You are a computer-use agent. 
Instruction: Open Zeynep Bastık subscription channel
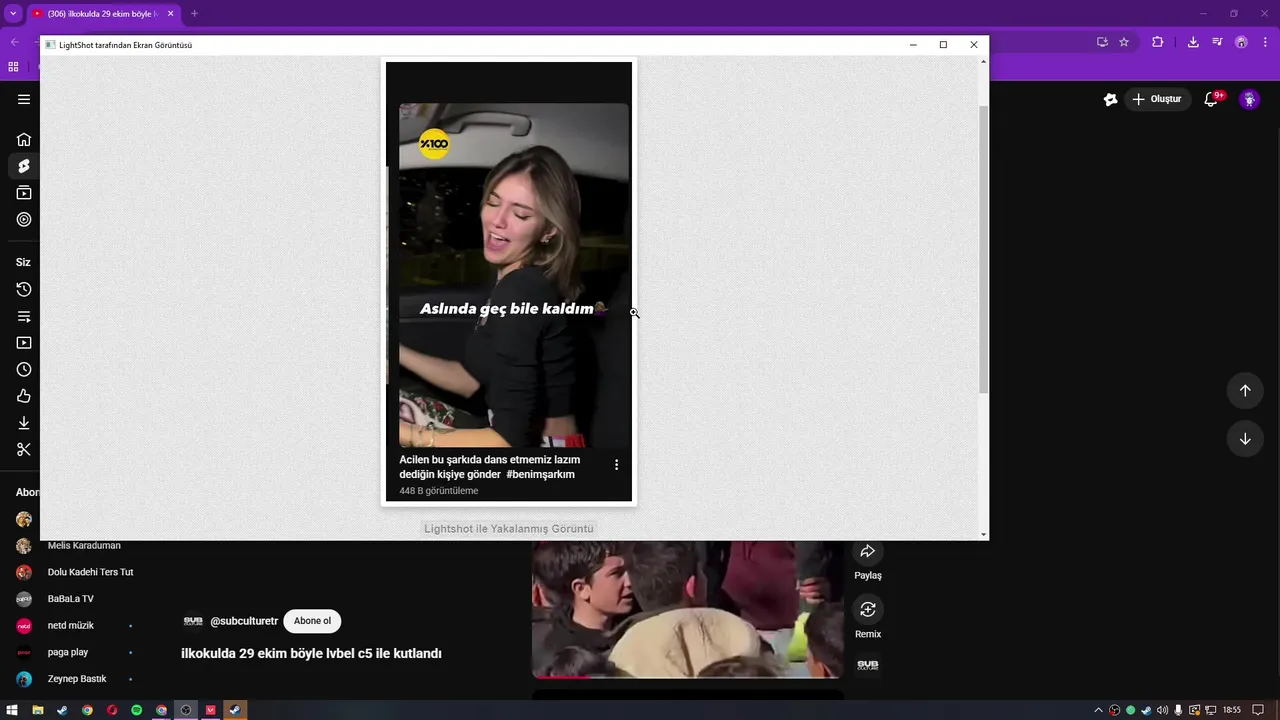click(77, 679)
